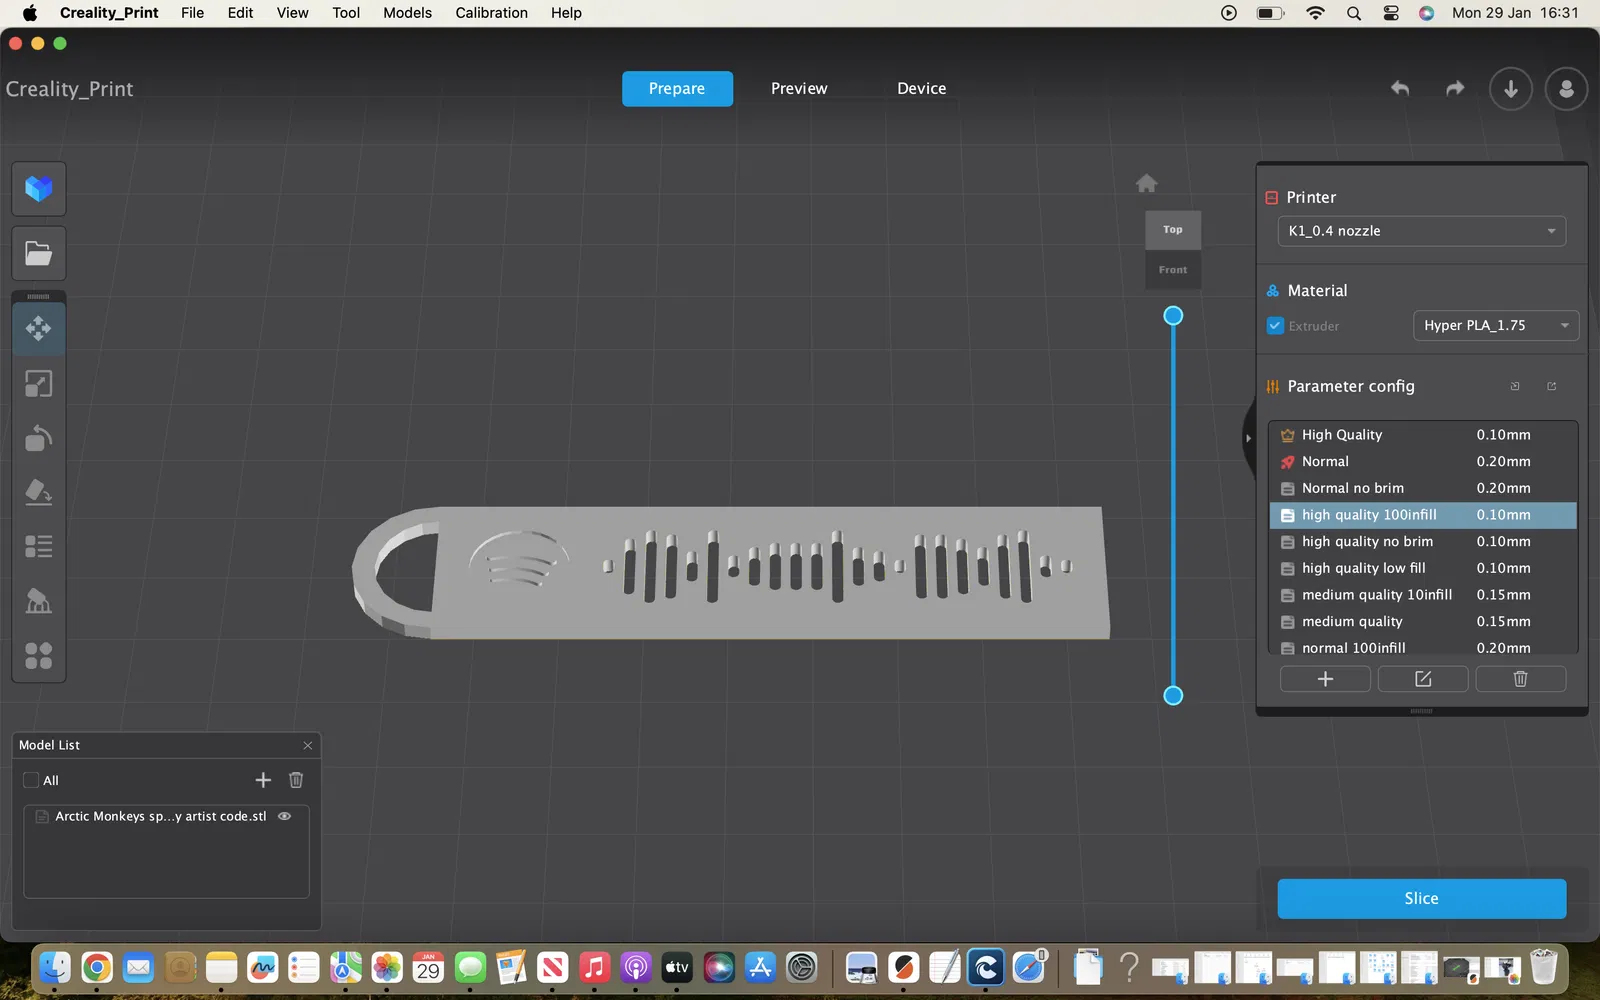Image resolution: width=1600 pixels, height=1000 pixels.
Task: Select the normal 100infill profile
Action: [1423, 647]
